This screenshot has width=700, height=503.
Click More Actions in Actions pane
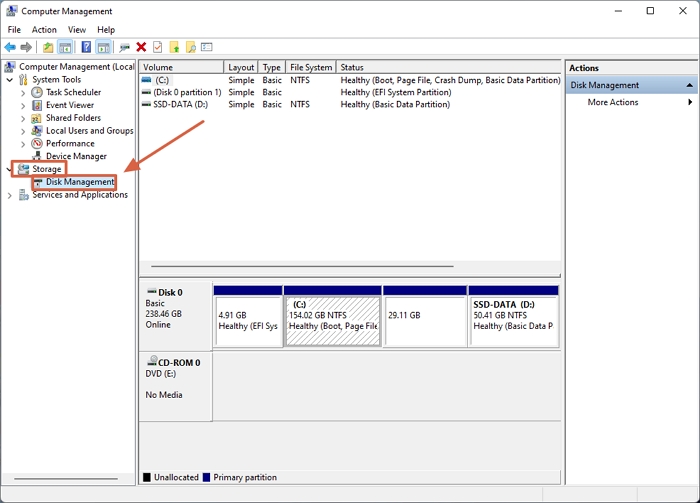pyautogui.click(x=612, y=102)
